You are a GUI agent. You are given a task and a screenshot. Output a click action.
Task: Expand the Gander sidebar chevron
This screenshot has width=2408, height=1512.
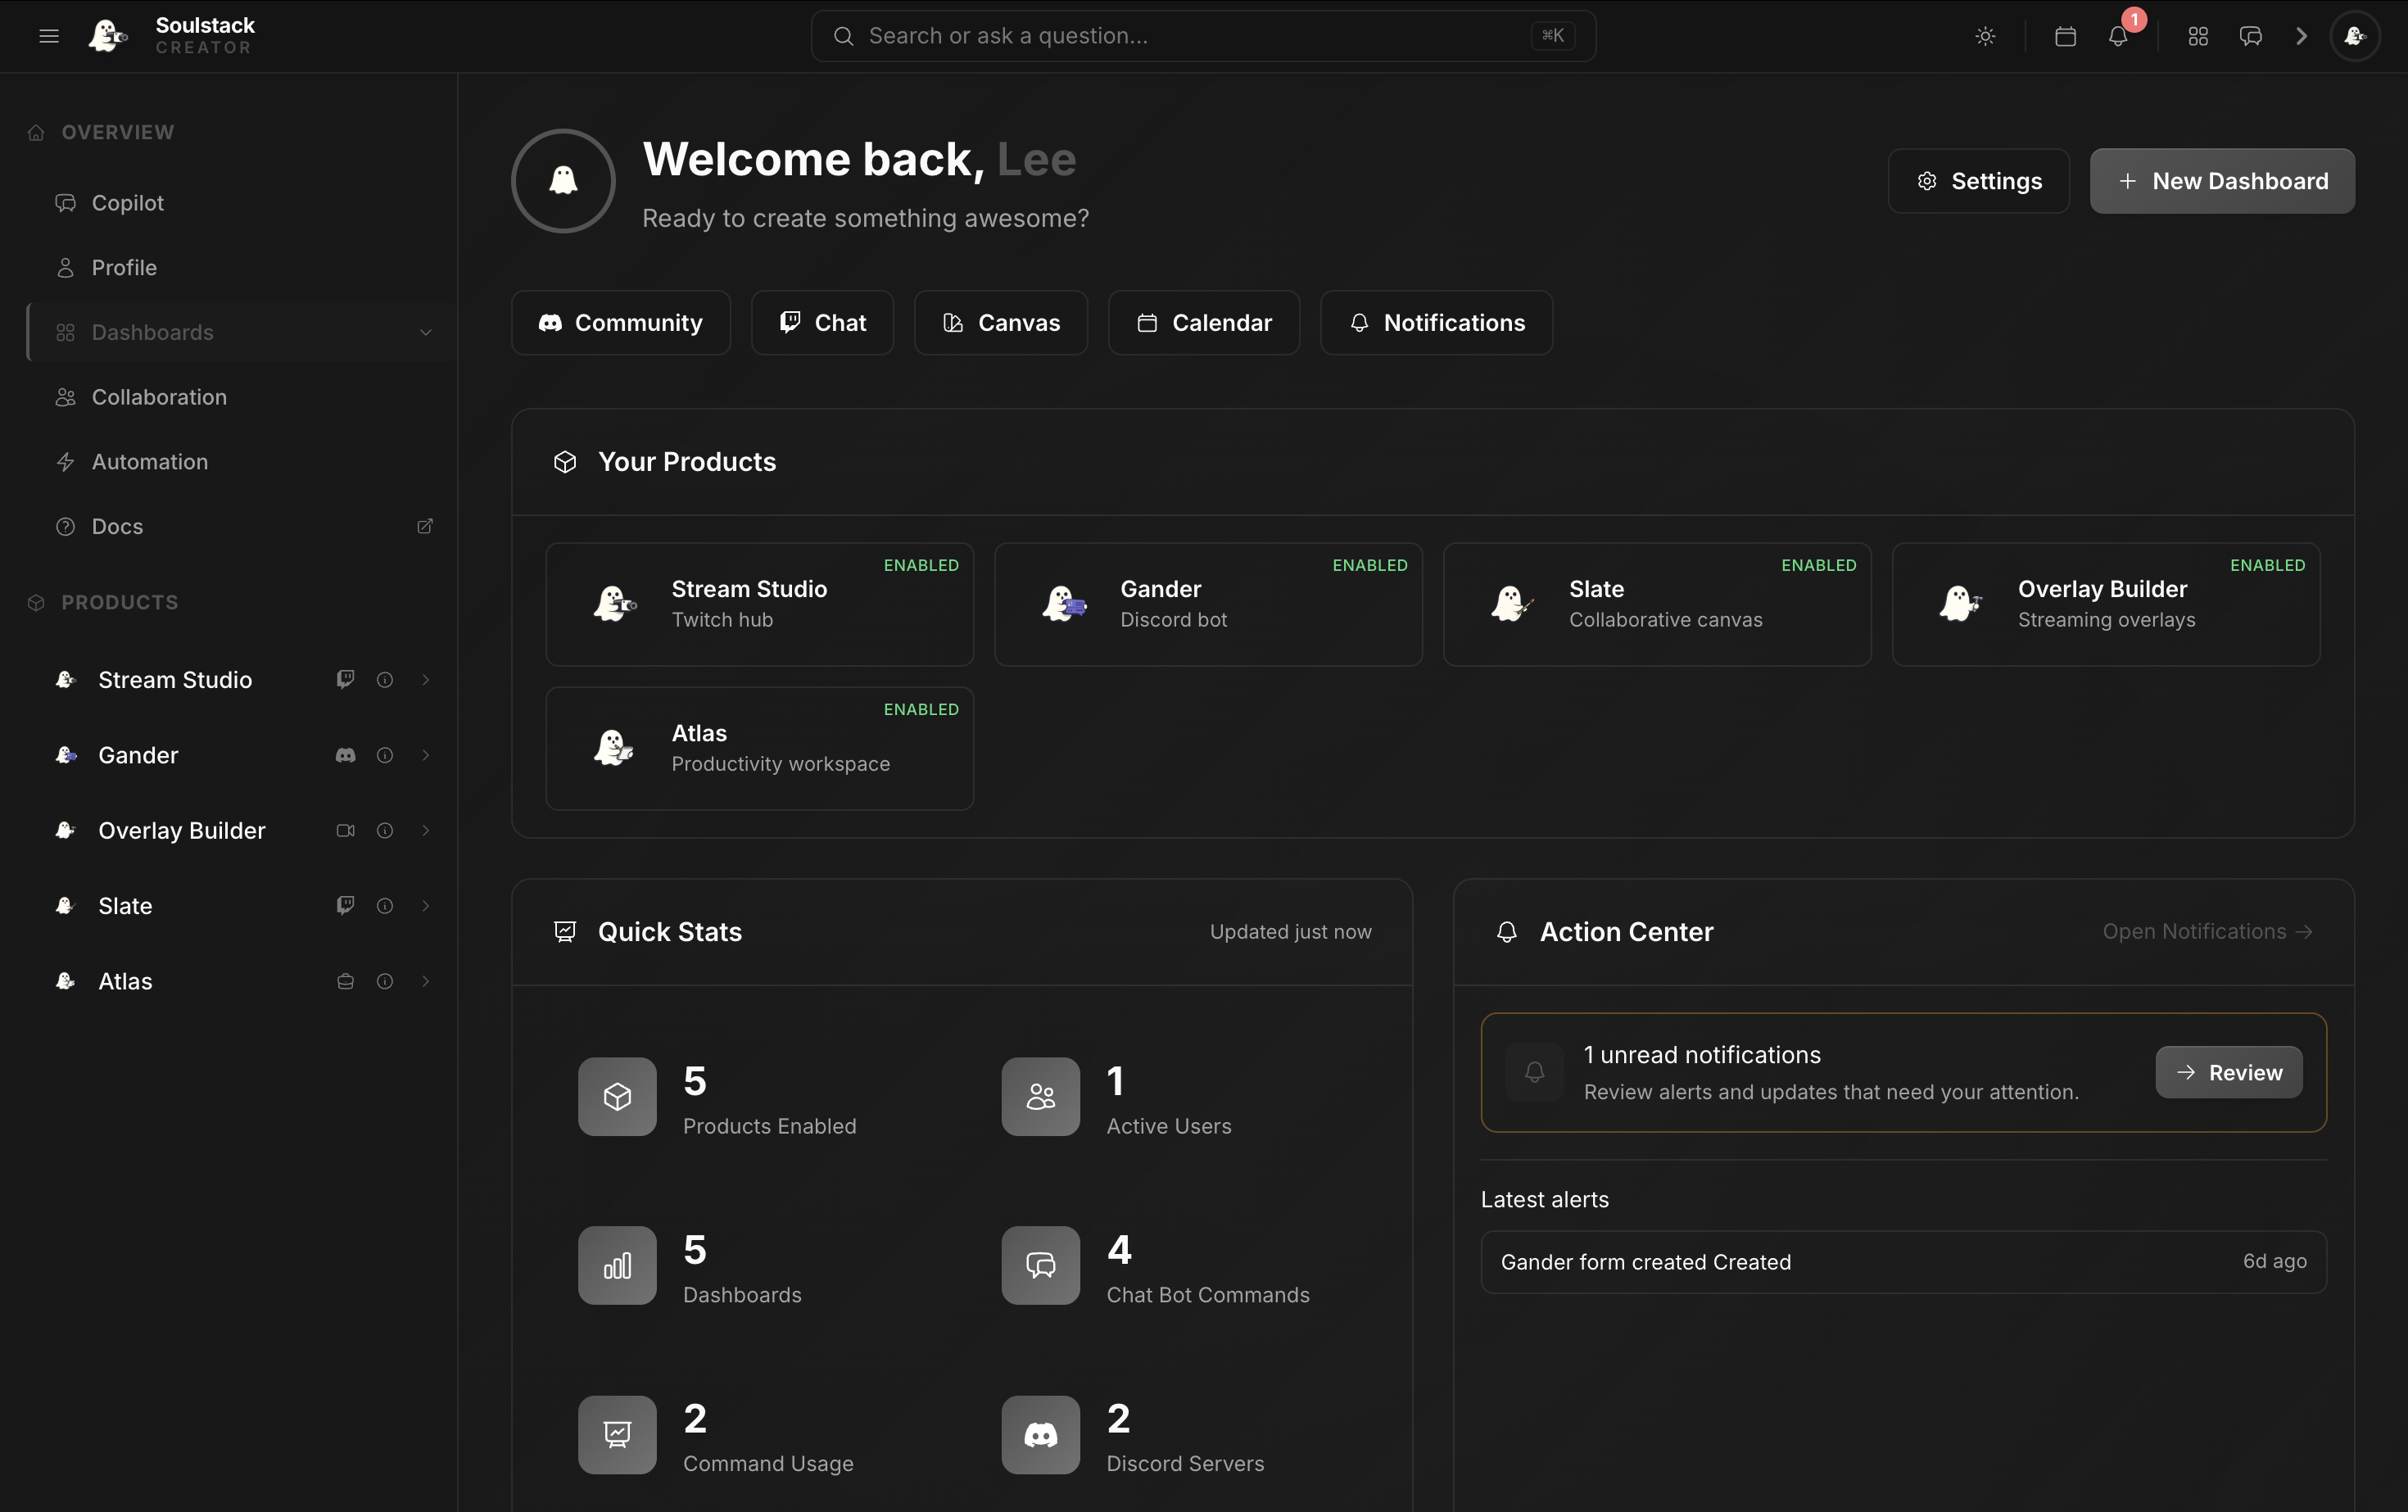425,755
